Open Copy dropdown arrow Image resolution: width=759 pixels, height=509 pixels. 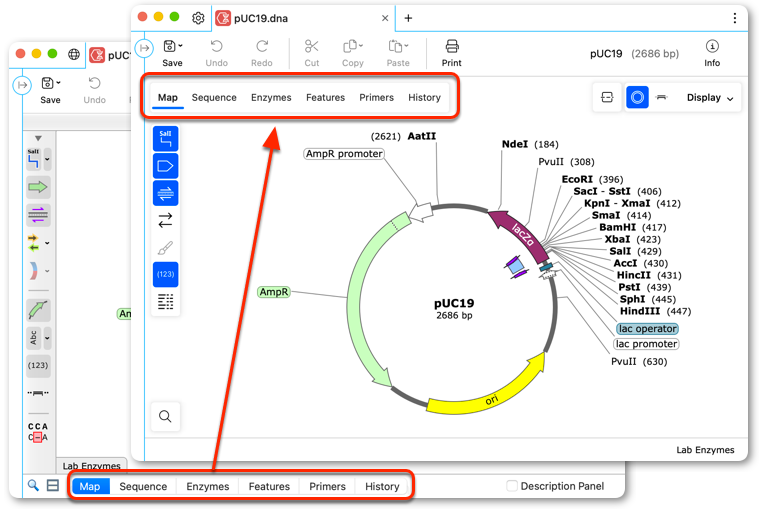(x=361, y=46)
